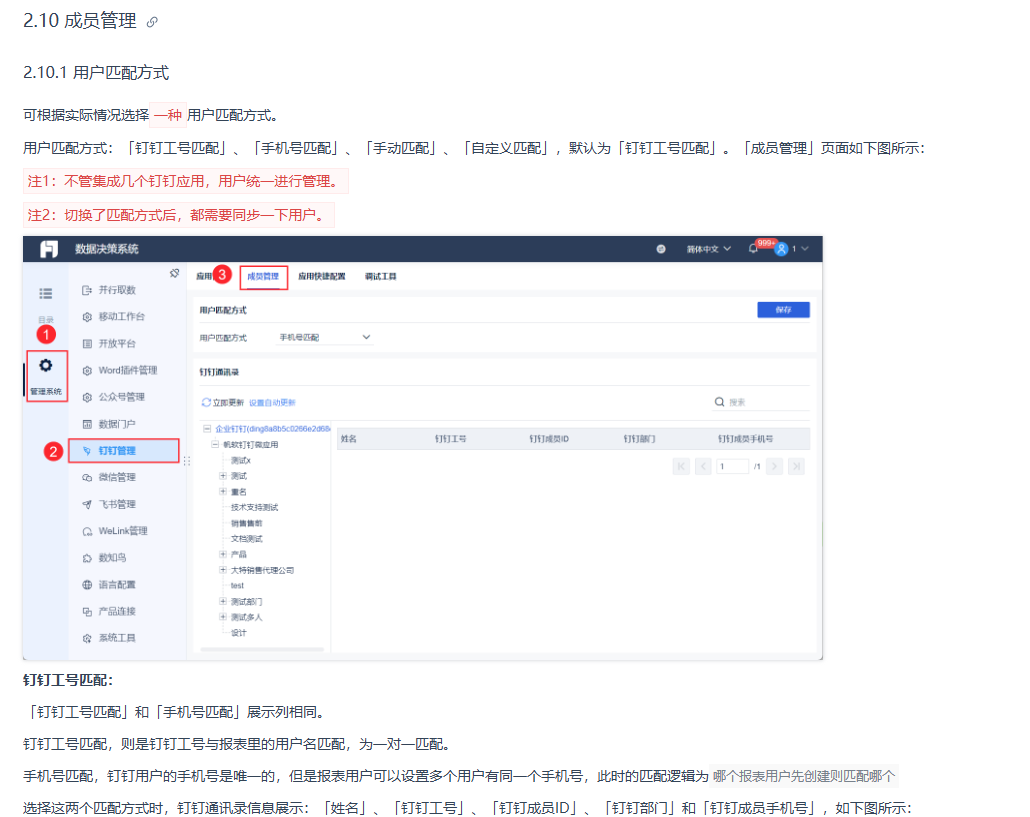Image resolution: width=1030 pixels, height=817 pixels.
Task: Click the round icon left of 简体中文
Action: [661, 249]
